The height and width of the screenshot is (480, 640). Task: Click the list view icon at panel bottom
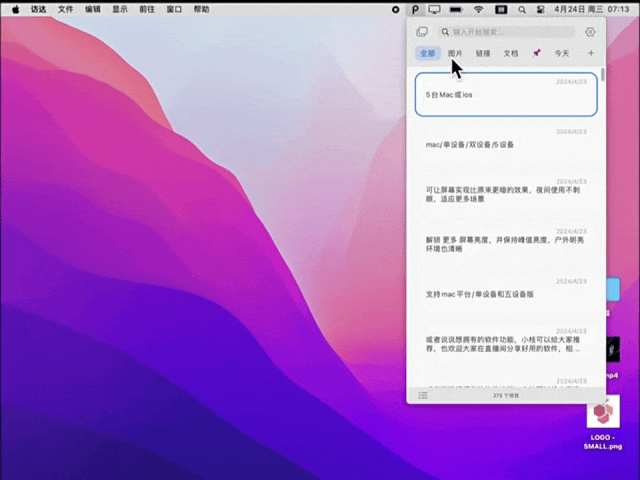point(423,395)
